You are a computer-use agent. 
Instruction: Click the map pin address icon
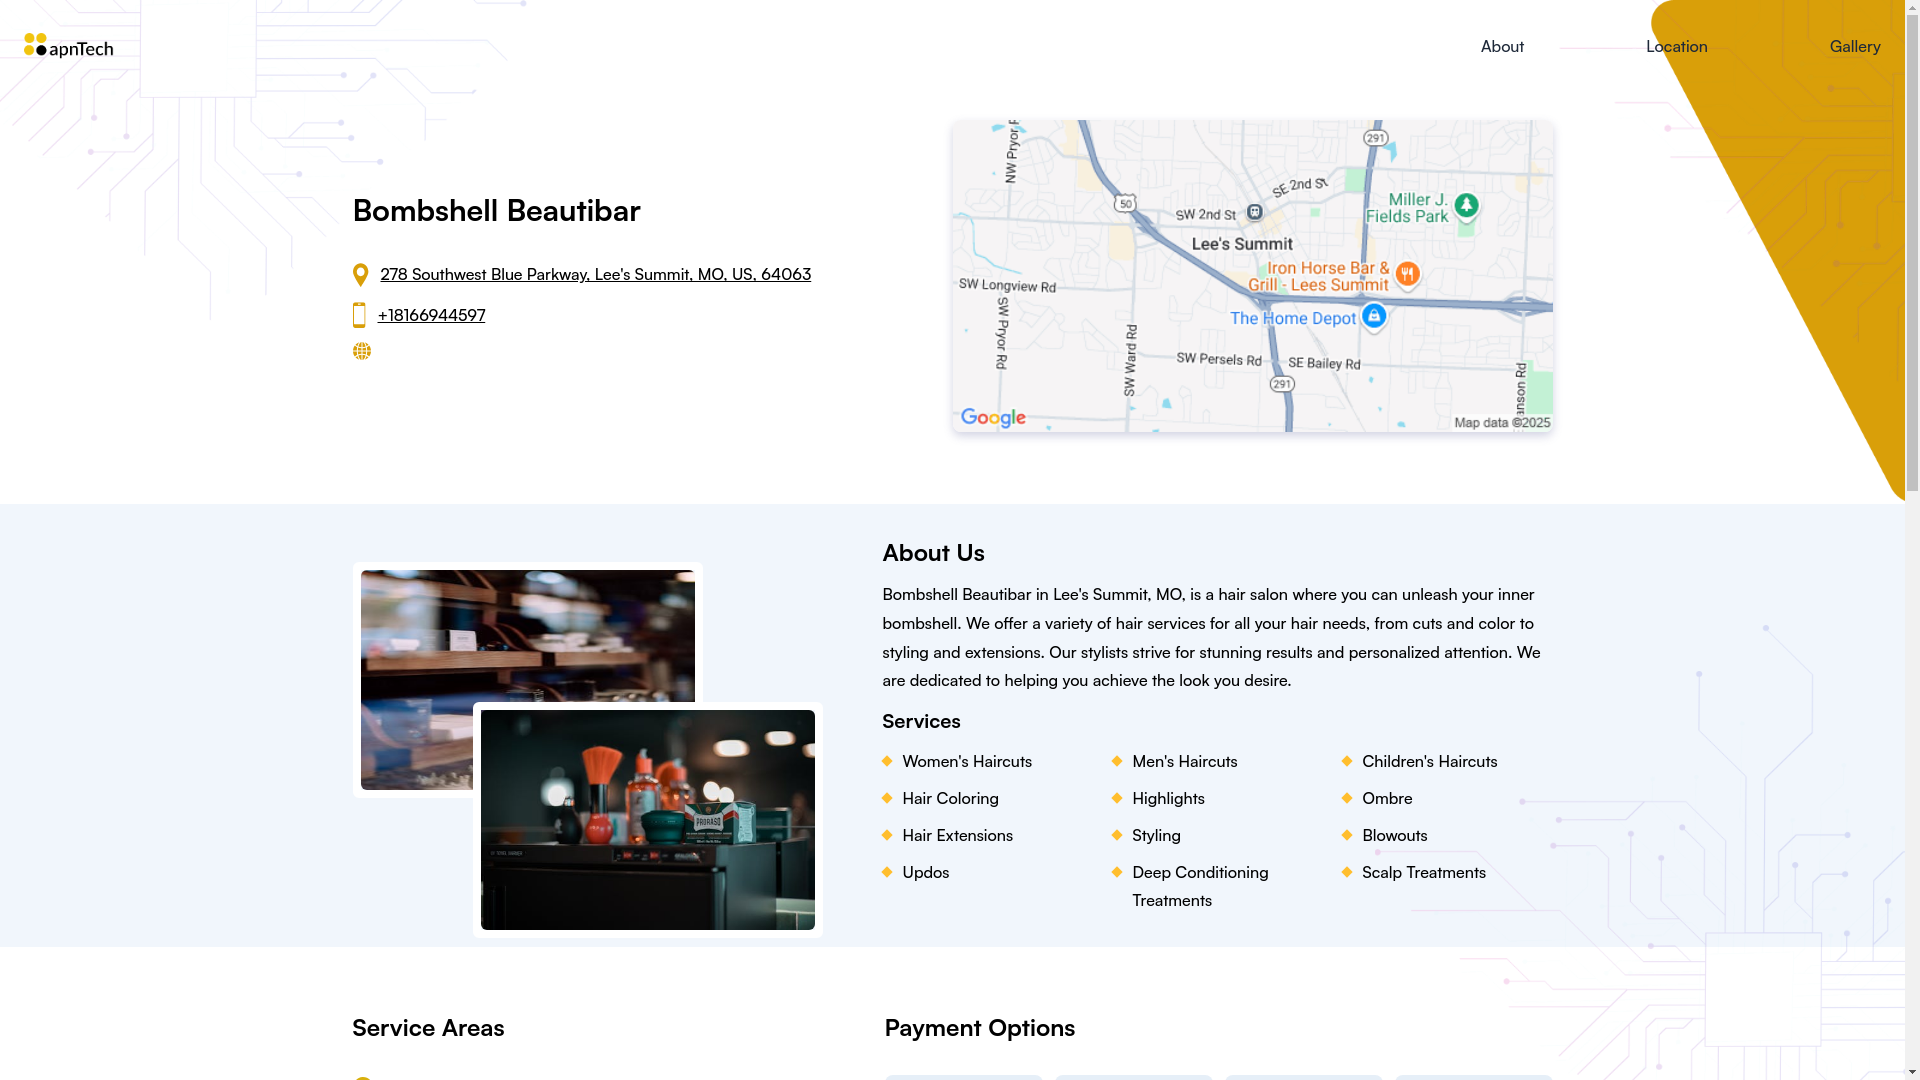pos(361,275)
